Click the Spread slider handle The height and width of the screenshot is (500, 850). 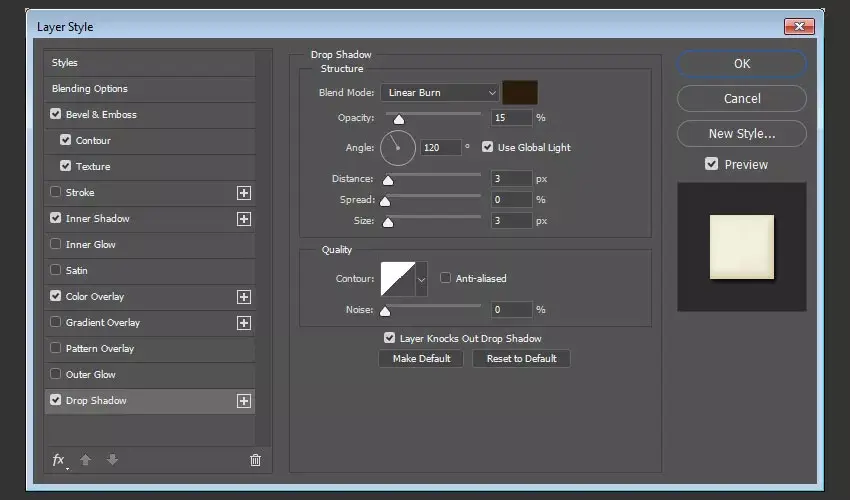pyautogui.click(x=385, y=202)
